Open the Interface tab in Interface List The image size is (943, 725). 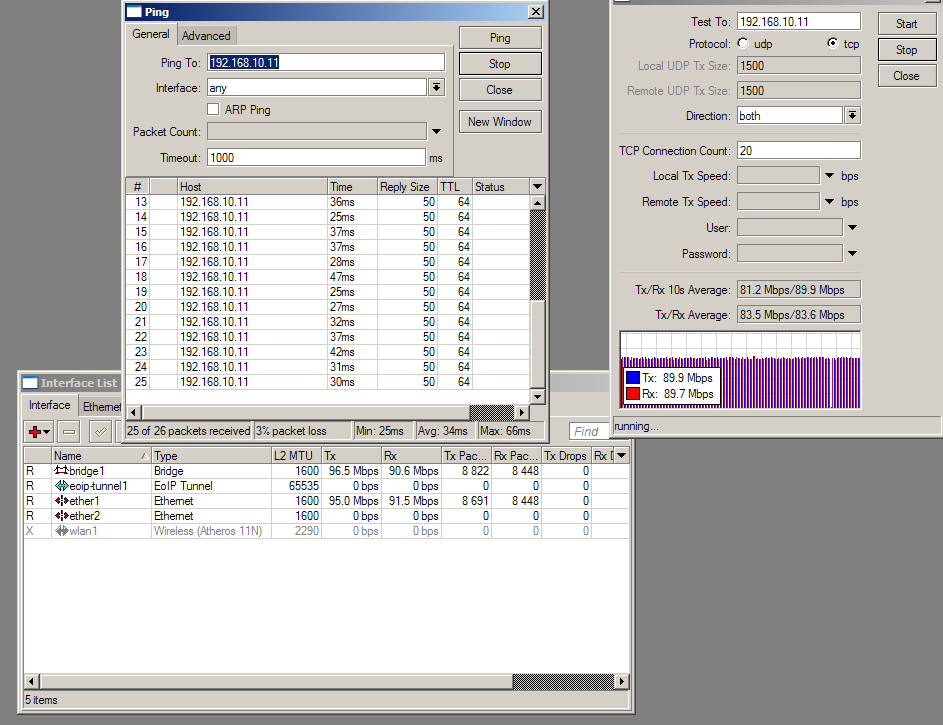tap(49, 406)
